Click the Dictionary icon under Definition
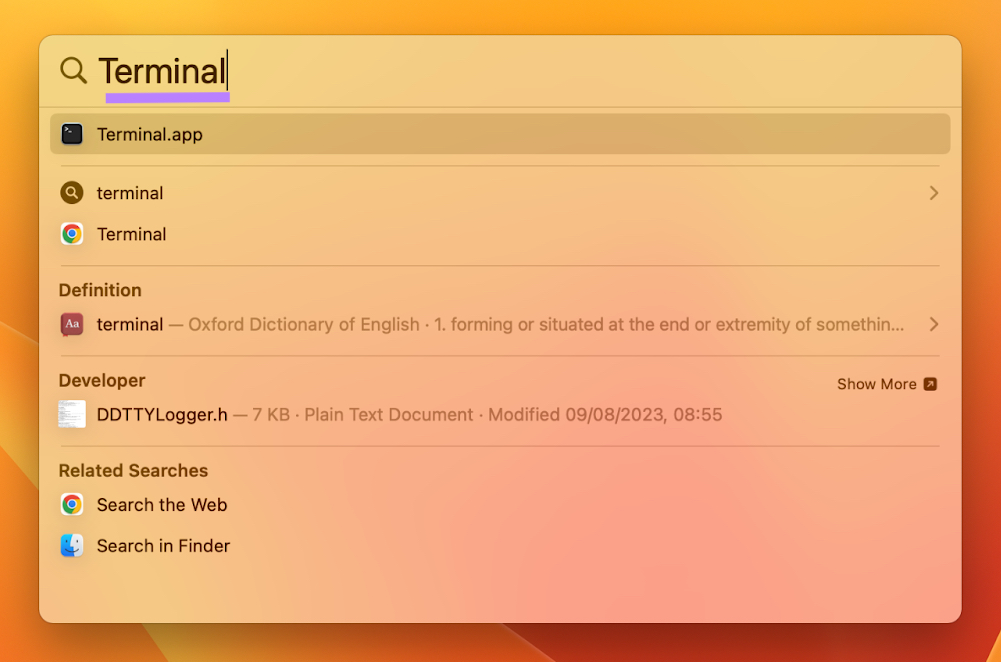Screen dimensions: 1001x662 pos(72,324)
